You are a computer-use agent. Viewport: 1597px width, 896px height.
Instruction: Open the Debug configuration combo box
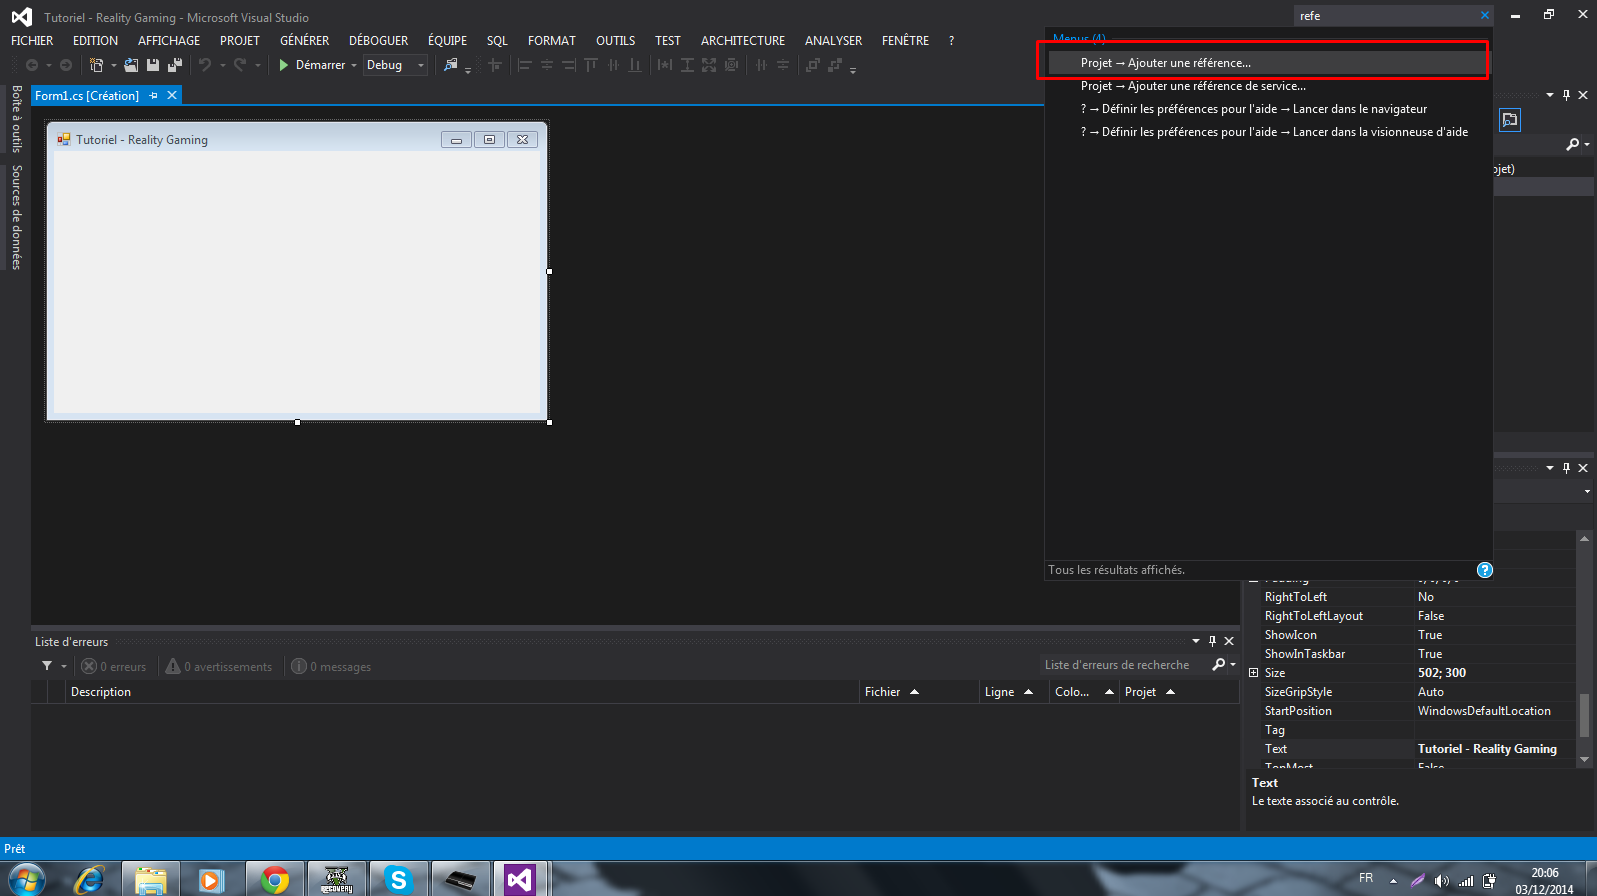tap(395, 65)
